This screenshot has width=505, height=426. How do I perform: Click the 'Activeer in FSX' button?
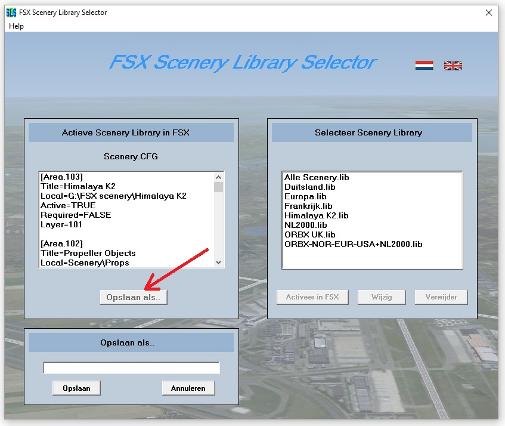pos(312,297)
